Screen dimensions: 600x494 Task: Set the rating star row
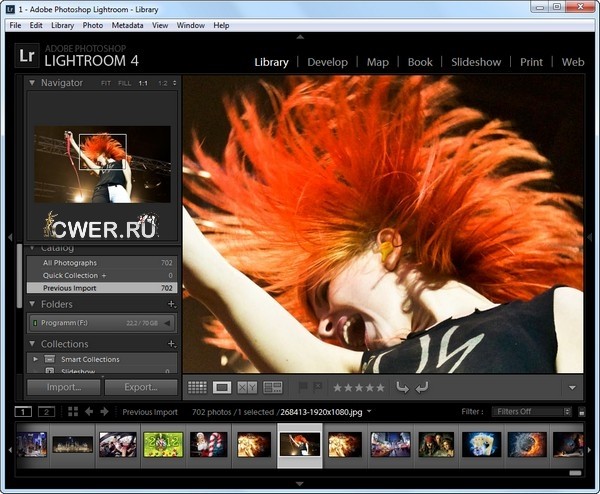tap(359, 388)
